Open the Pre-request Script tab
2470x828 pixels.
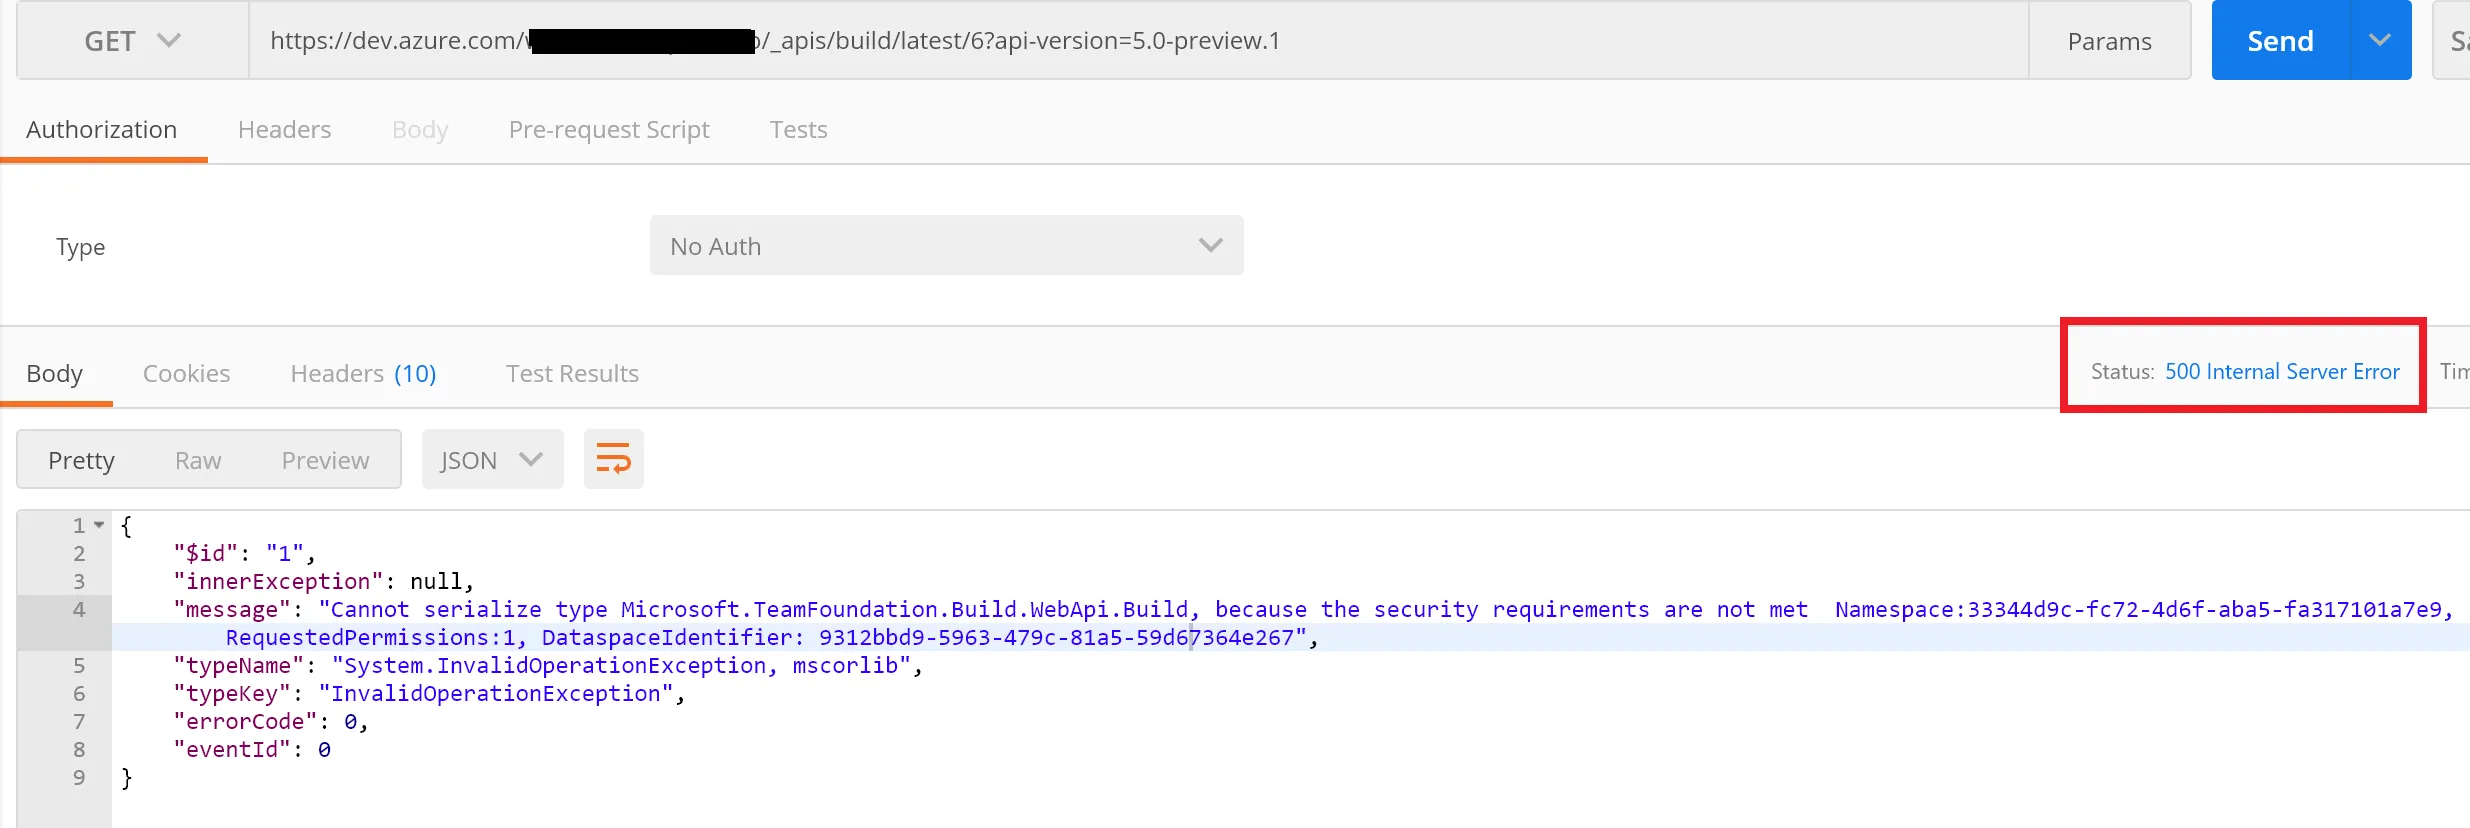[x=609, y=130]
